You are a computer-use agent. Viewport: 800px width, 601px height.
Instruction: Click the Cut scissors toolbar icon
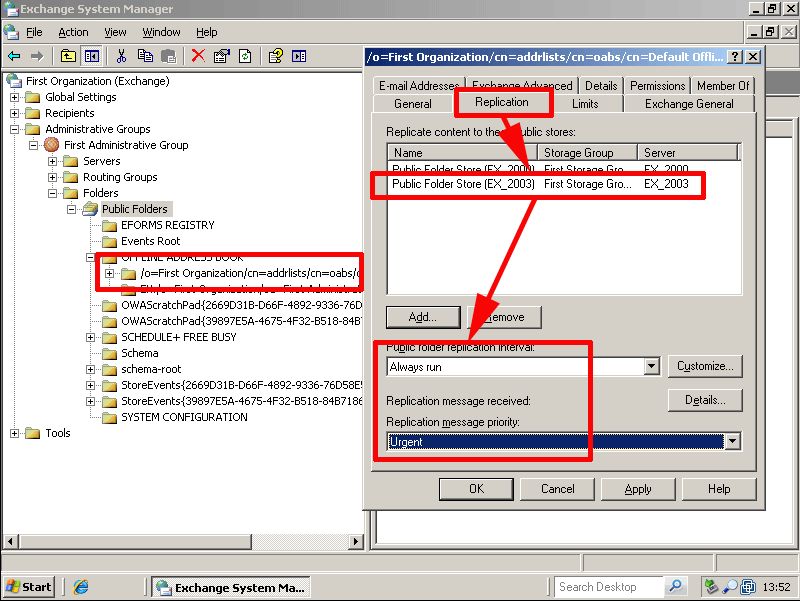(x=121, y=56)
